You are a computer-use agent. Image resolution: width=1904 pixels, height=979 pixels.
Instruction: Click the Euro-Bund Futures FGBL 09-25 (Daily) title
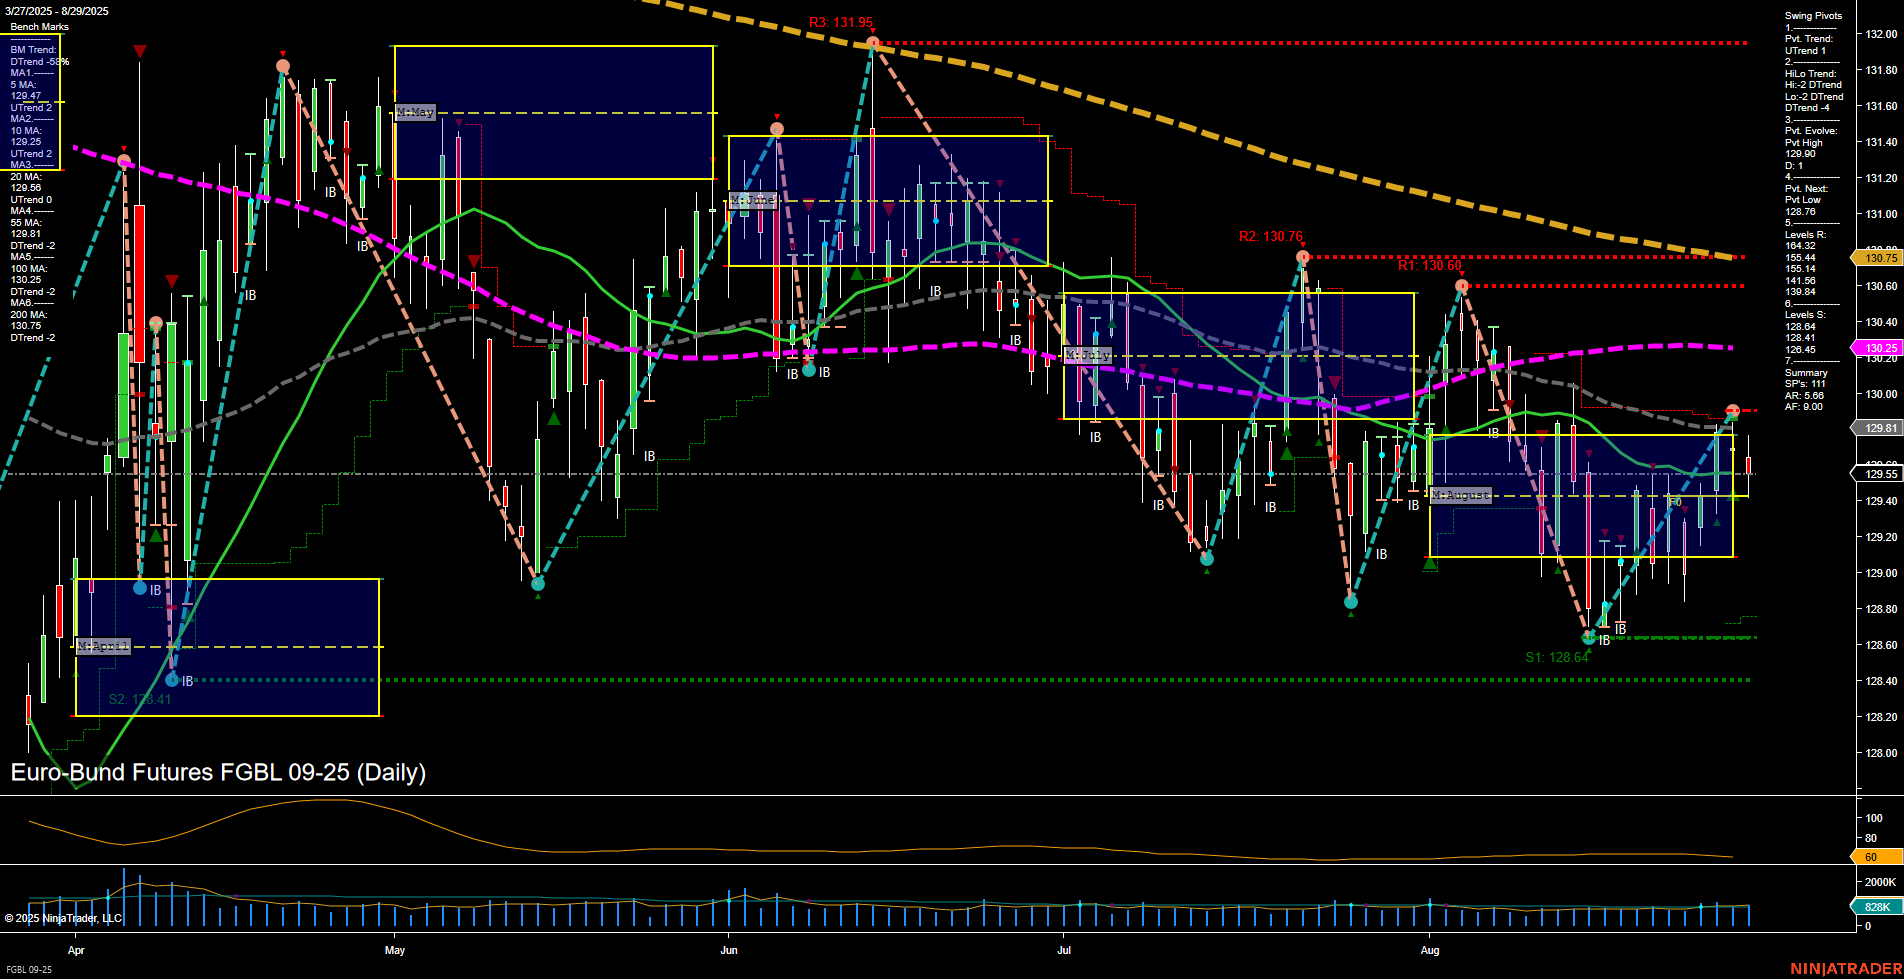pos(218,772)
